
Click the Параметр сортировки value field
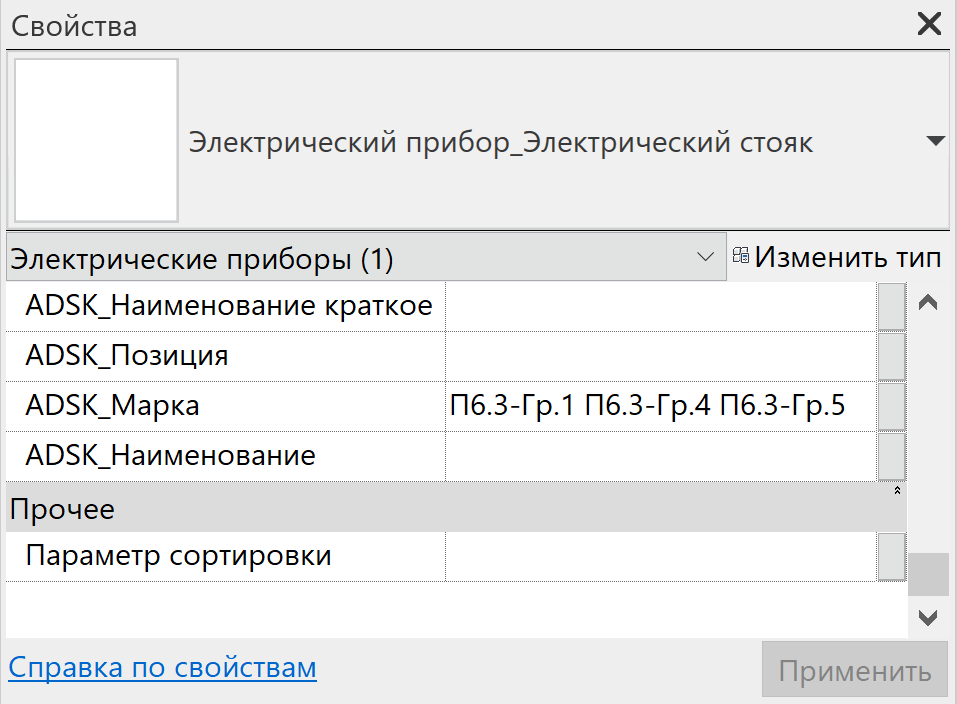pos(661,557)
